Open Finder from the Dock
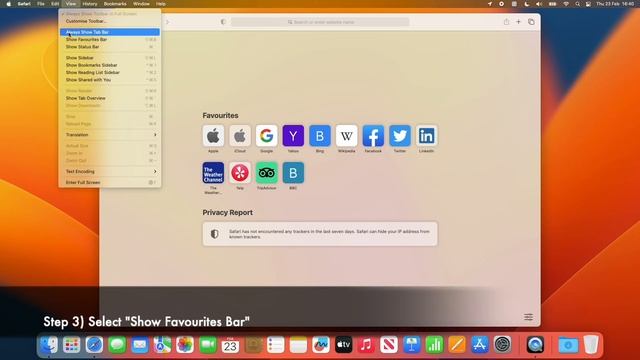640x360 pixels. [49, 345]
